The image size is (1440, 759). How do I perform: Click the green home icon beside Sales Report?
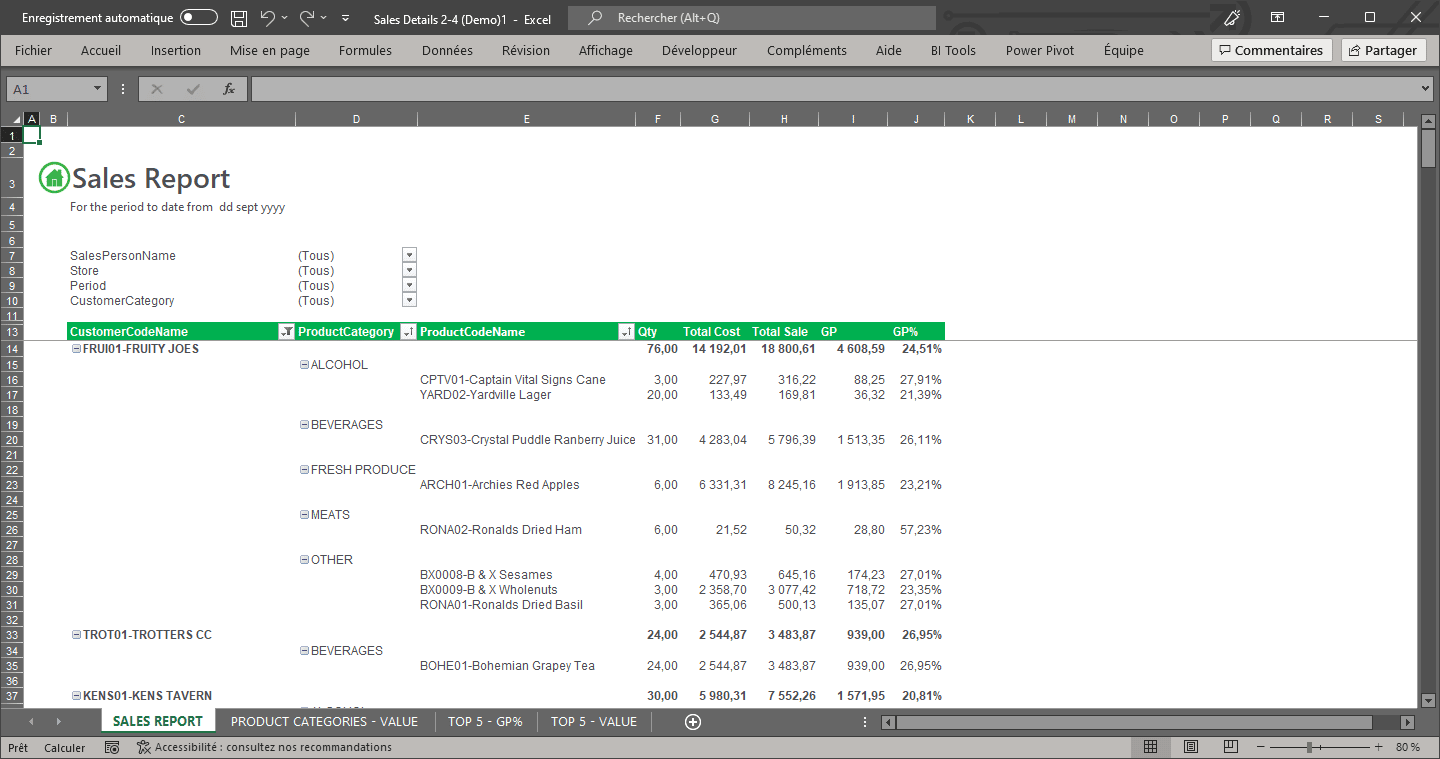(x=53, y=178)
